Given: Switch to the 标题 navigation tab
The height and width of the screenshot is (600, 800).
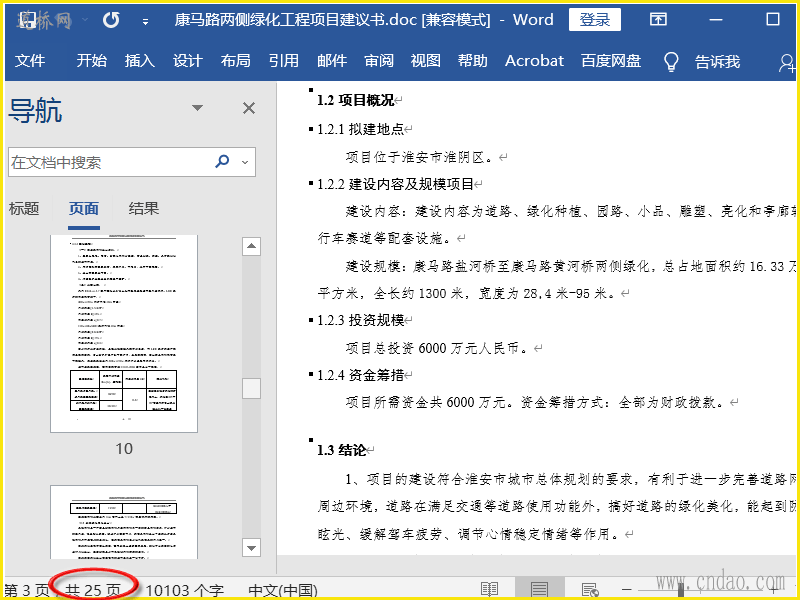Looking at the screenshot, I should [x=24, y=208].
